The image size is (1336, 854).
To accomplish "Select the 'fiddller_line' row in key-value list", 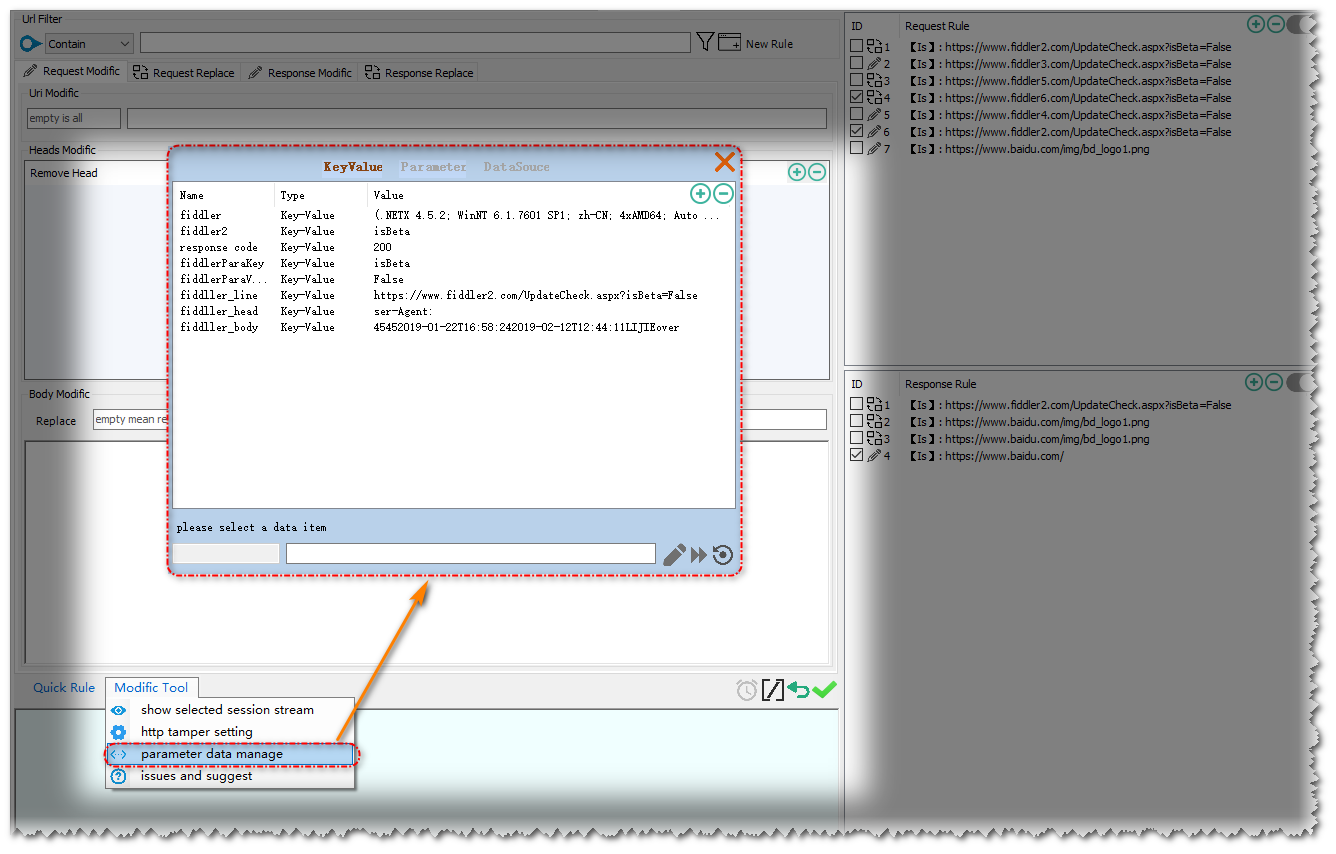I will point(454,295).
